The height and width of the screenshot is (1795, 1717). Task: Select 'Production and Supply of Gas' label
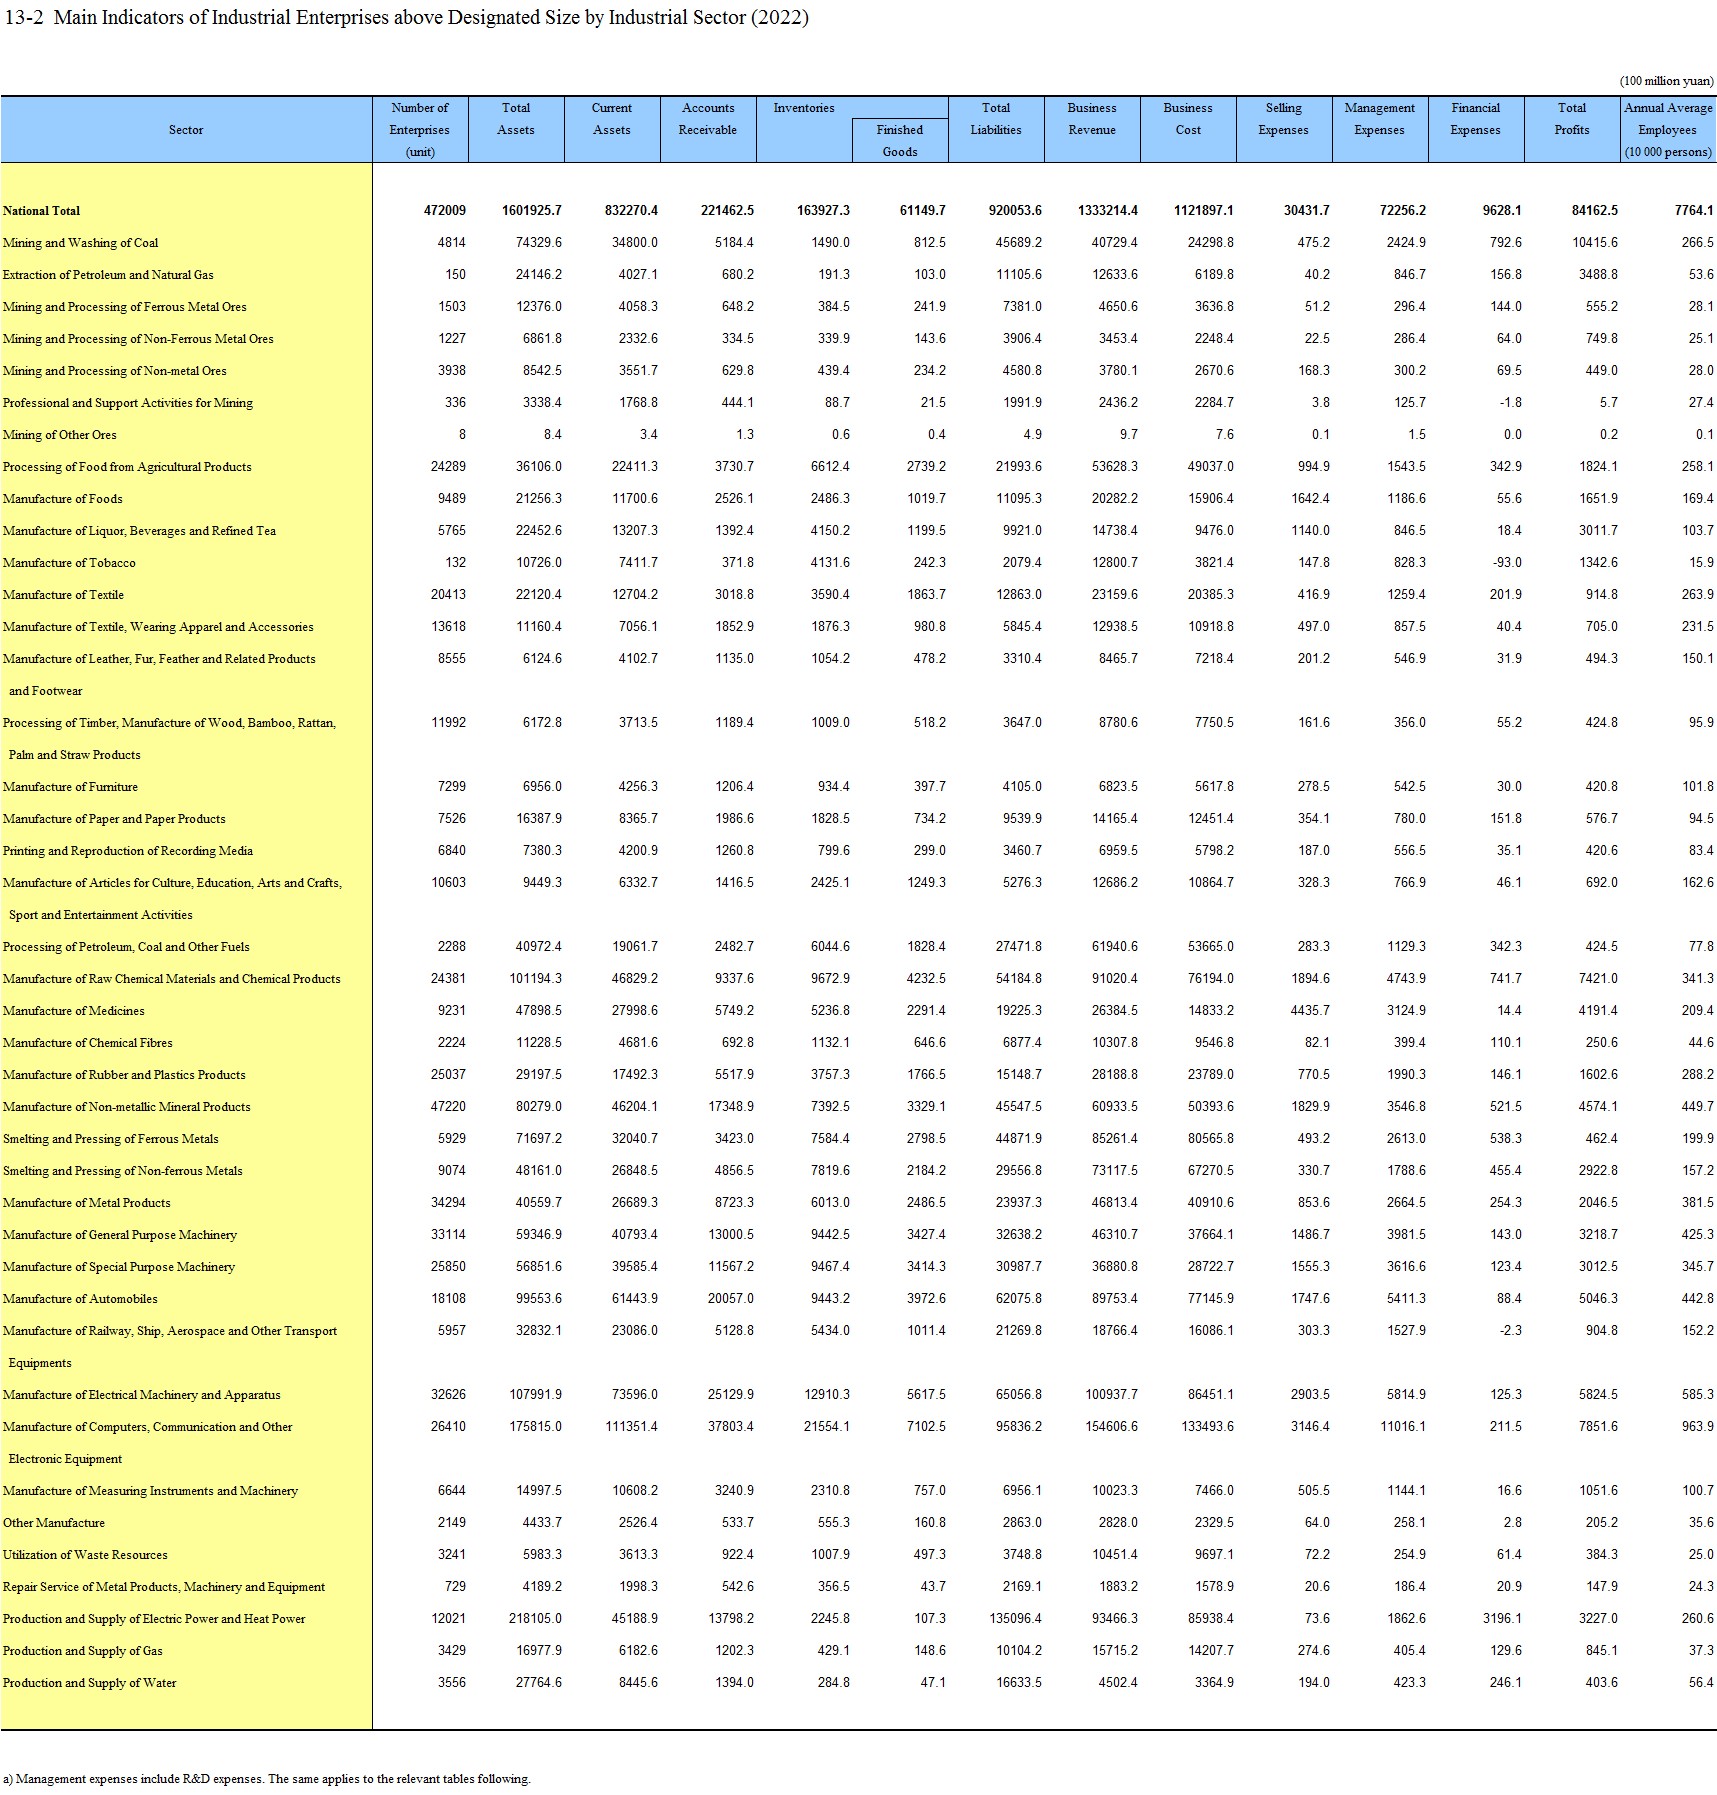(83, 1651)
